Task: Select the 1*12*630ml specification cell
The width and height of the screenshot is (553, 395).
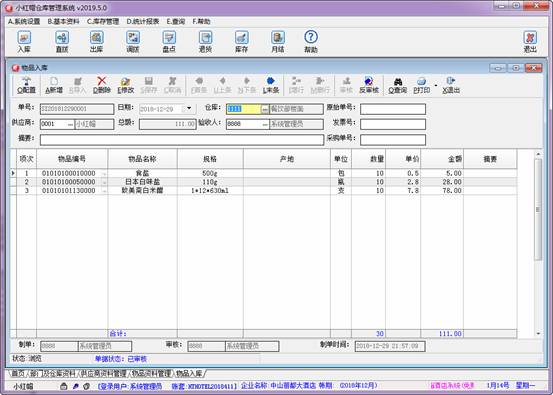Action: 210,190
